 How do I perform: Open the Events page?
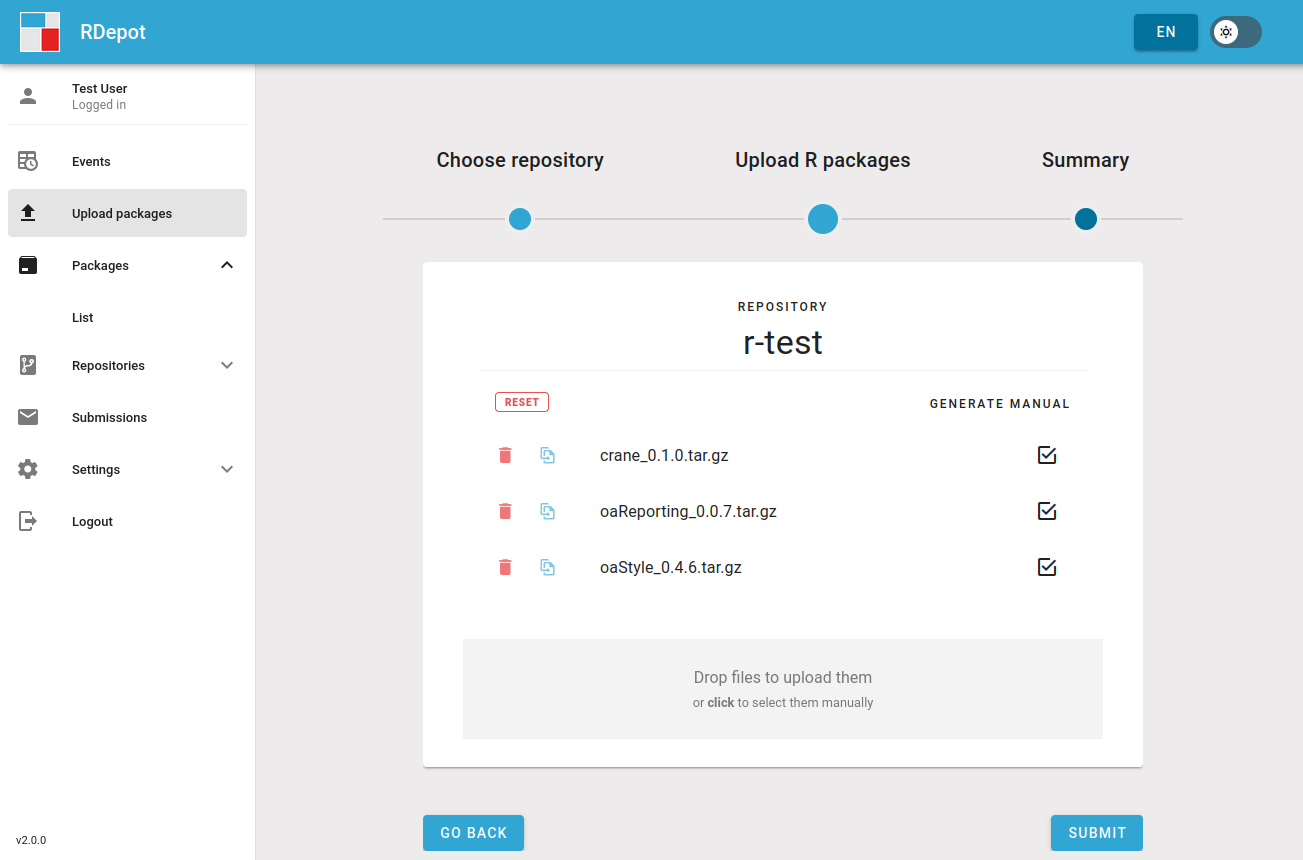91,161
